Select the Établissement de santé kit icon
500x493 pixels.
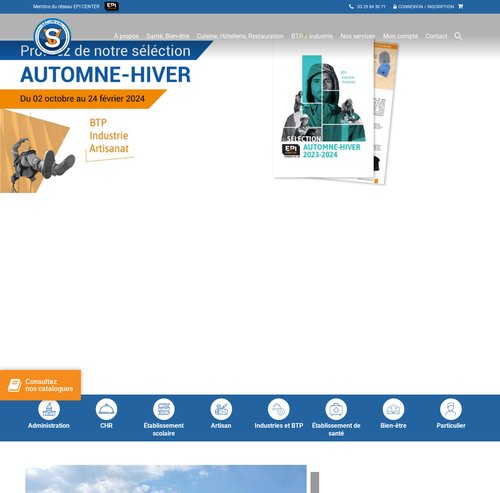(x=336, y=409)
